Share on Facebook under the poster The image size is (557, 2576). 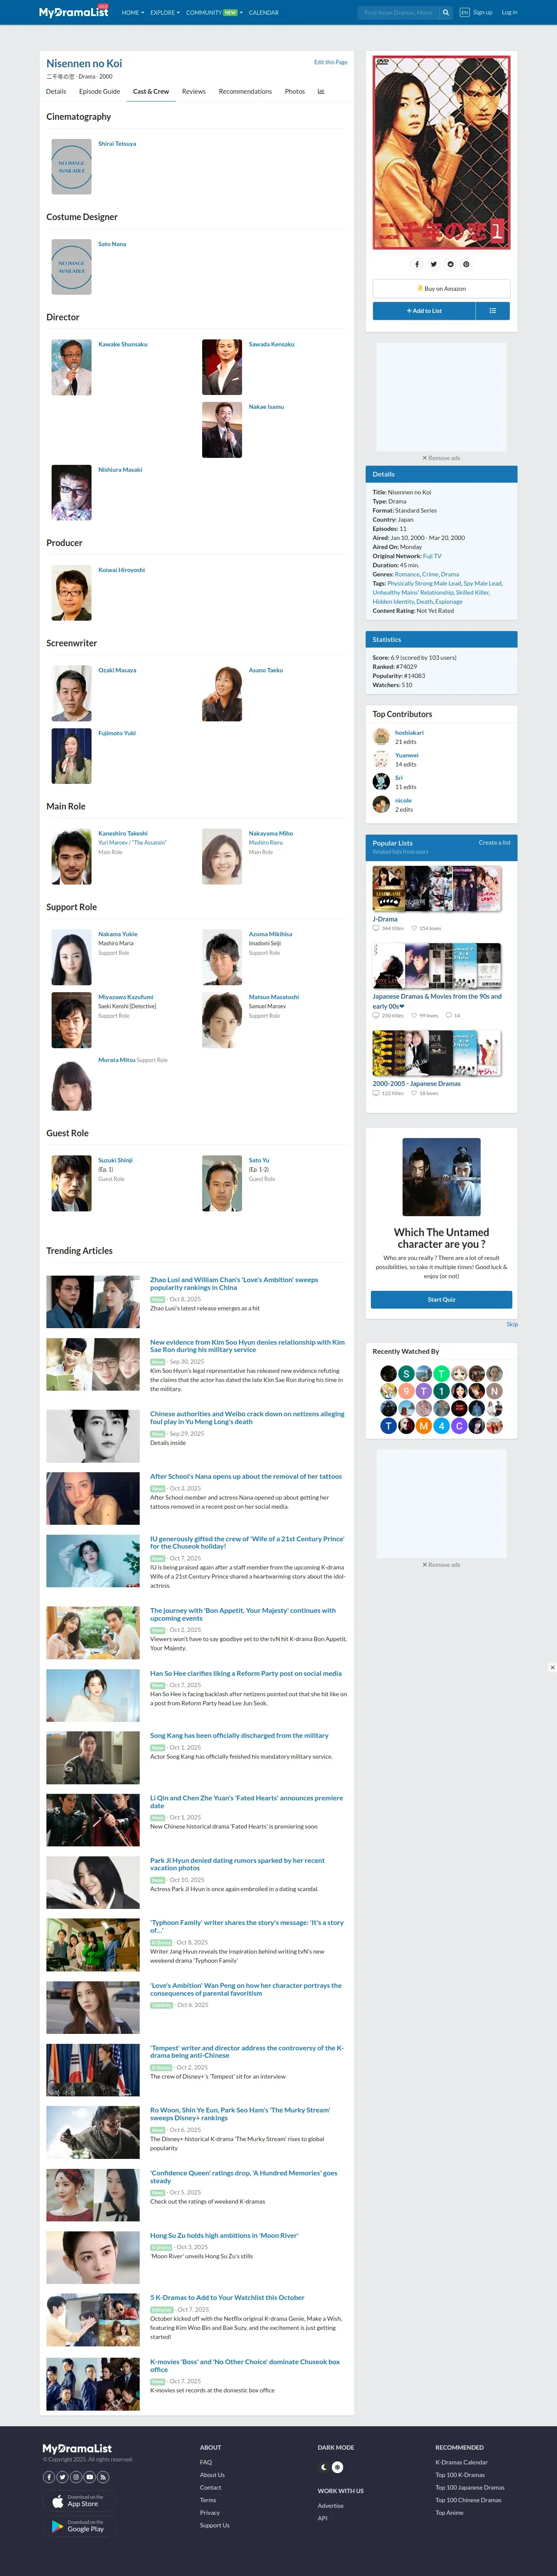click(417, 264)
